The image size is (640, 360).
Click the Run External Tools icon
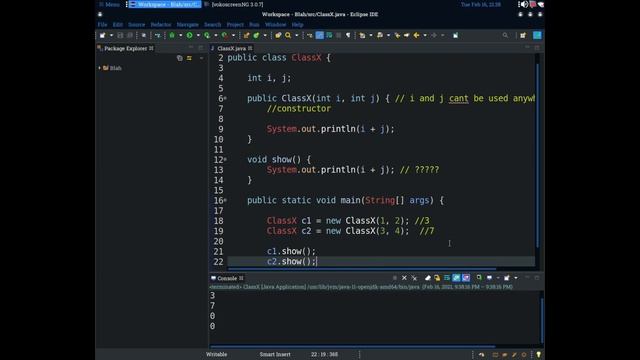coord(224,36)
